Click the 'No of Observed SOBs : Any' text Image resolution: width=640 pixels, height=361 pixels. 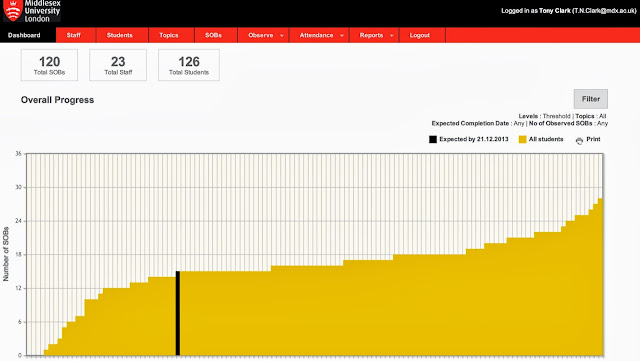[568, 123]
